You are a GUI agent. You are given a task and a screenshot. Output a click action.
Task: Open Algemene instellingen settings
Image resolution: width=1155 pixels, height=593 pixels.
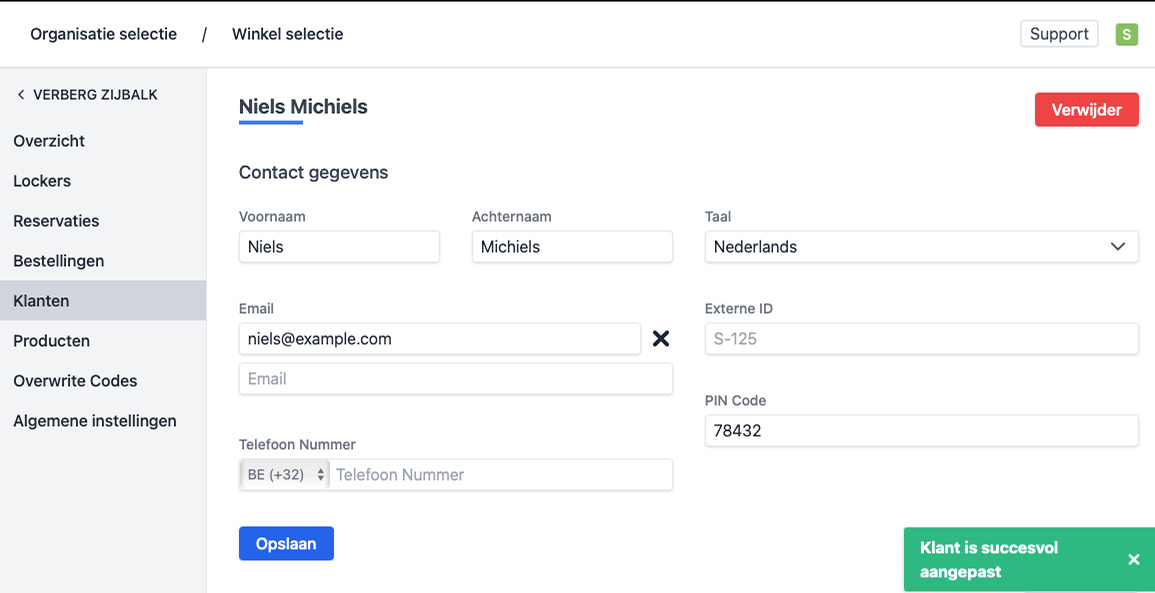tap(95, 421)
